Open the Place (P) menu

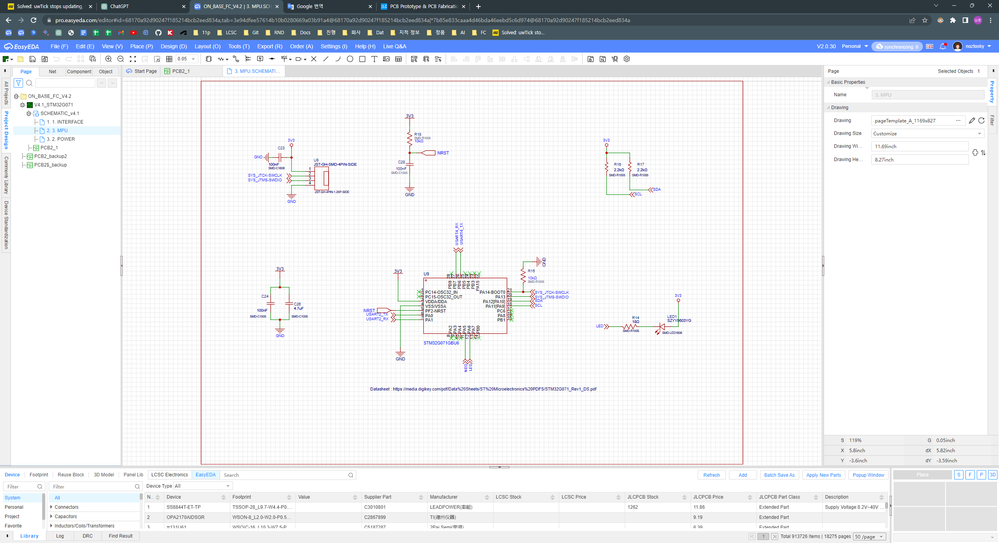(141, 47)
